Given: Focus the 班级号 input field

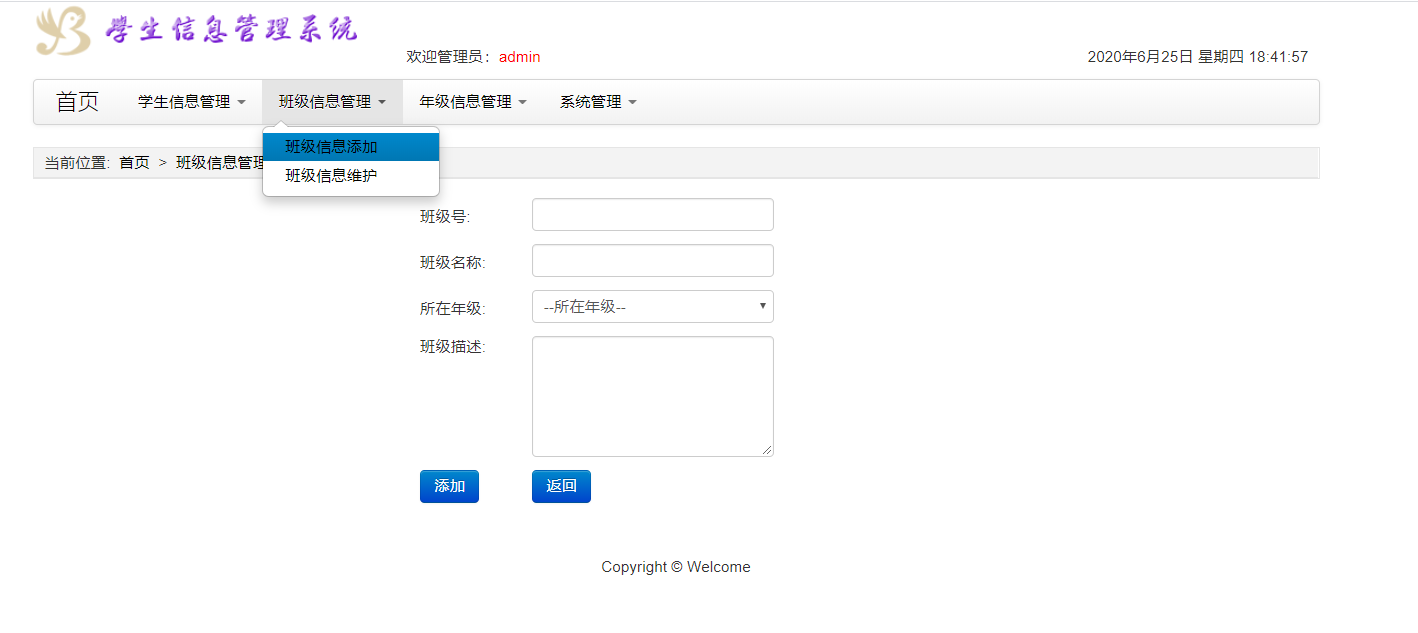Looking at the screenshot, I should pos(653,215).
